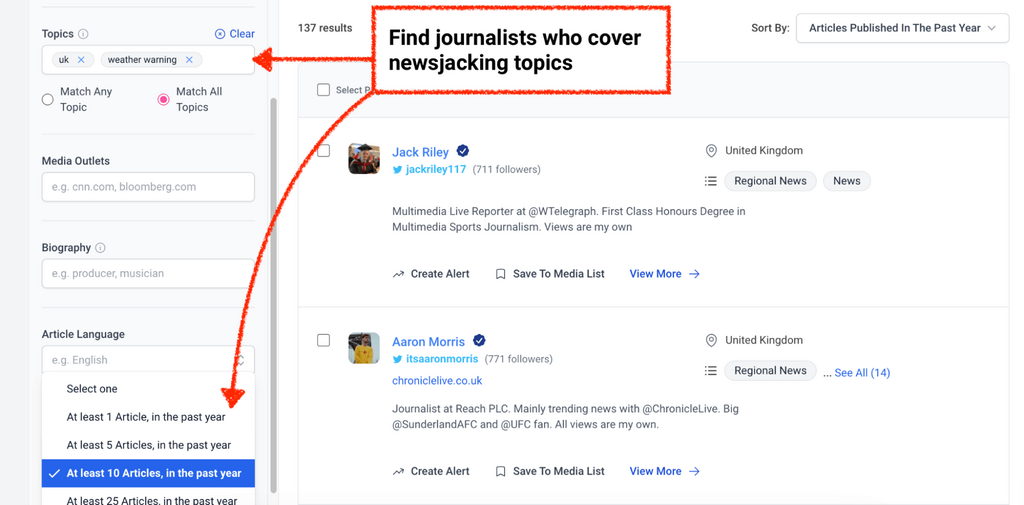Screen dimensions: 1024x505
Task: Open Jack Riley's Twitter handle jackriley117
Action: (435, 170)
